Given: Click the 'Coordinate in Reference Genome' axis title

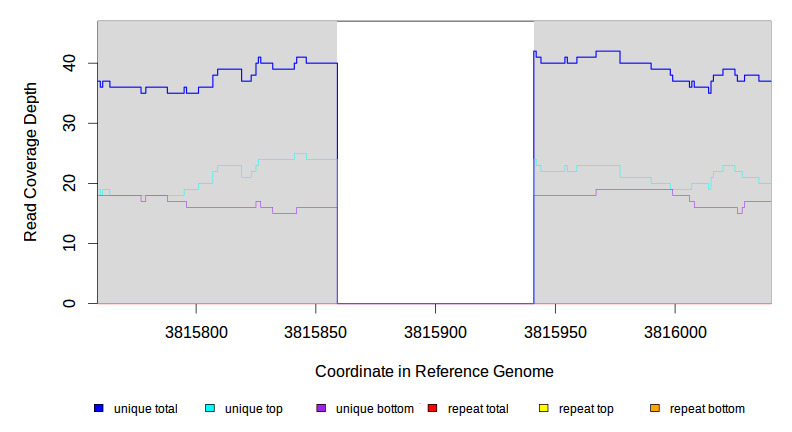Looking at the screenshot, I should coord(434,371).
